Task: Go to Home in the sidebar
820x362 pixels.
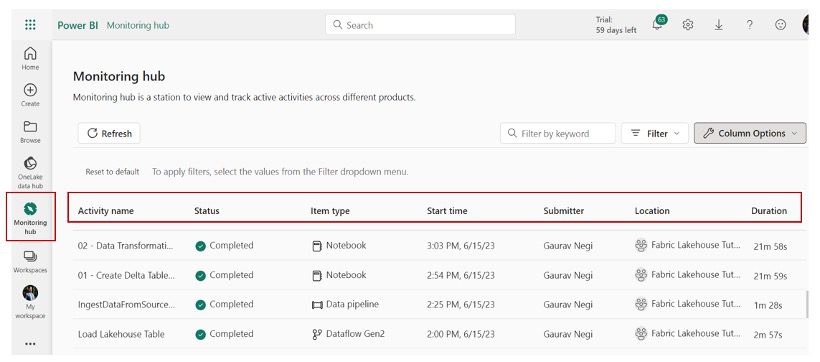Action: (x=30, y=58)
